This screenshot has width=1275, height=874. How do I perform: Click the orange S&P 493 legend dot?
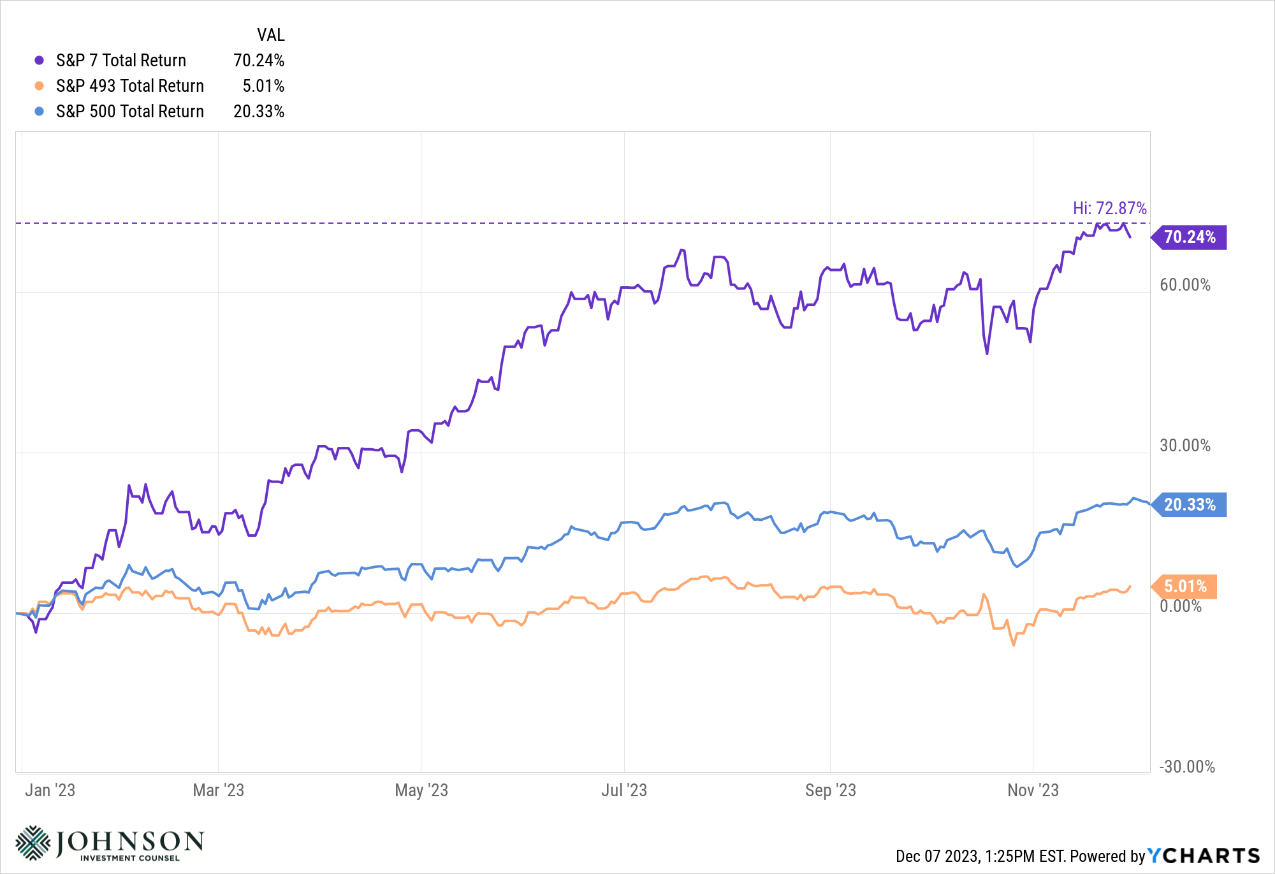point(40,86)
